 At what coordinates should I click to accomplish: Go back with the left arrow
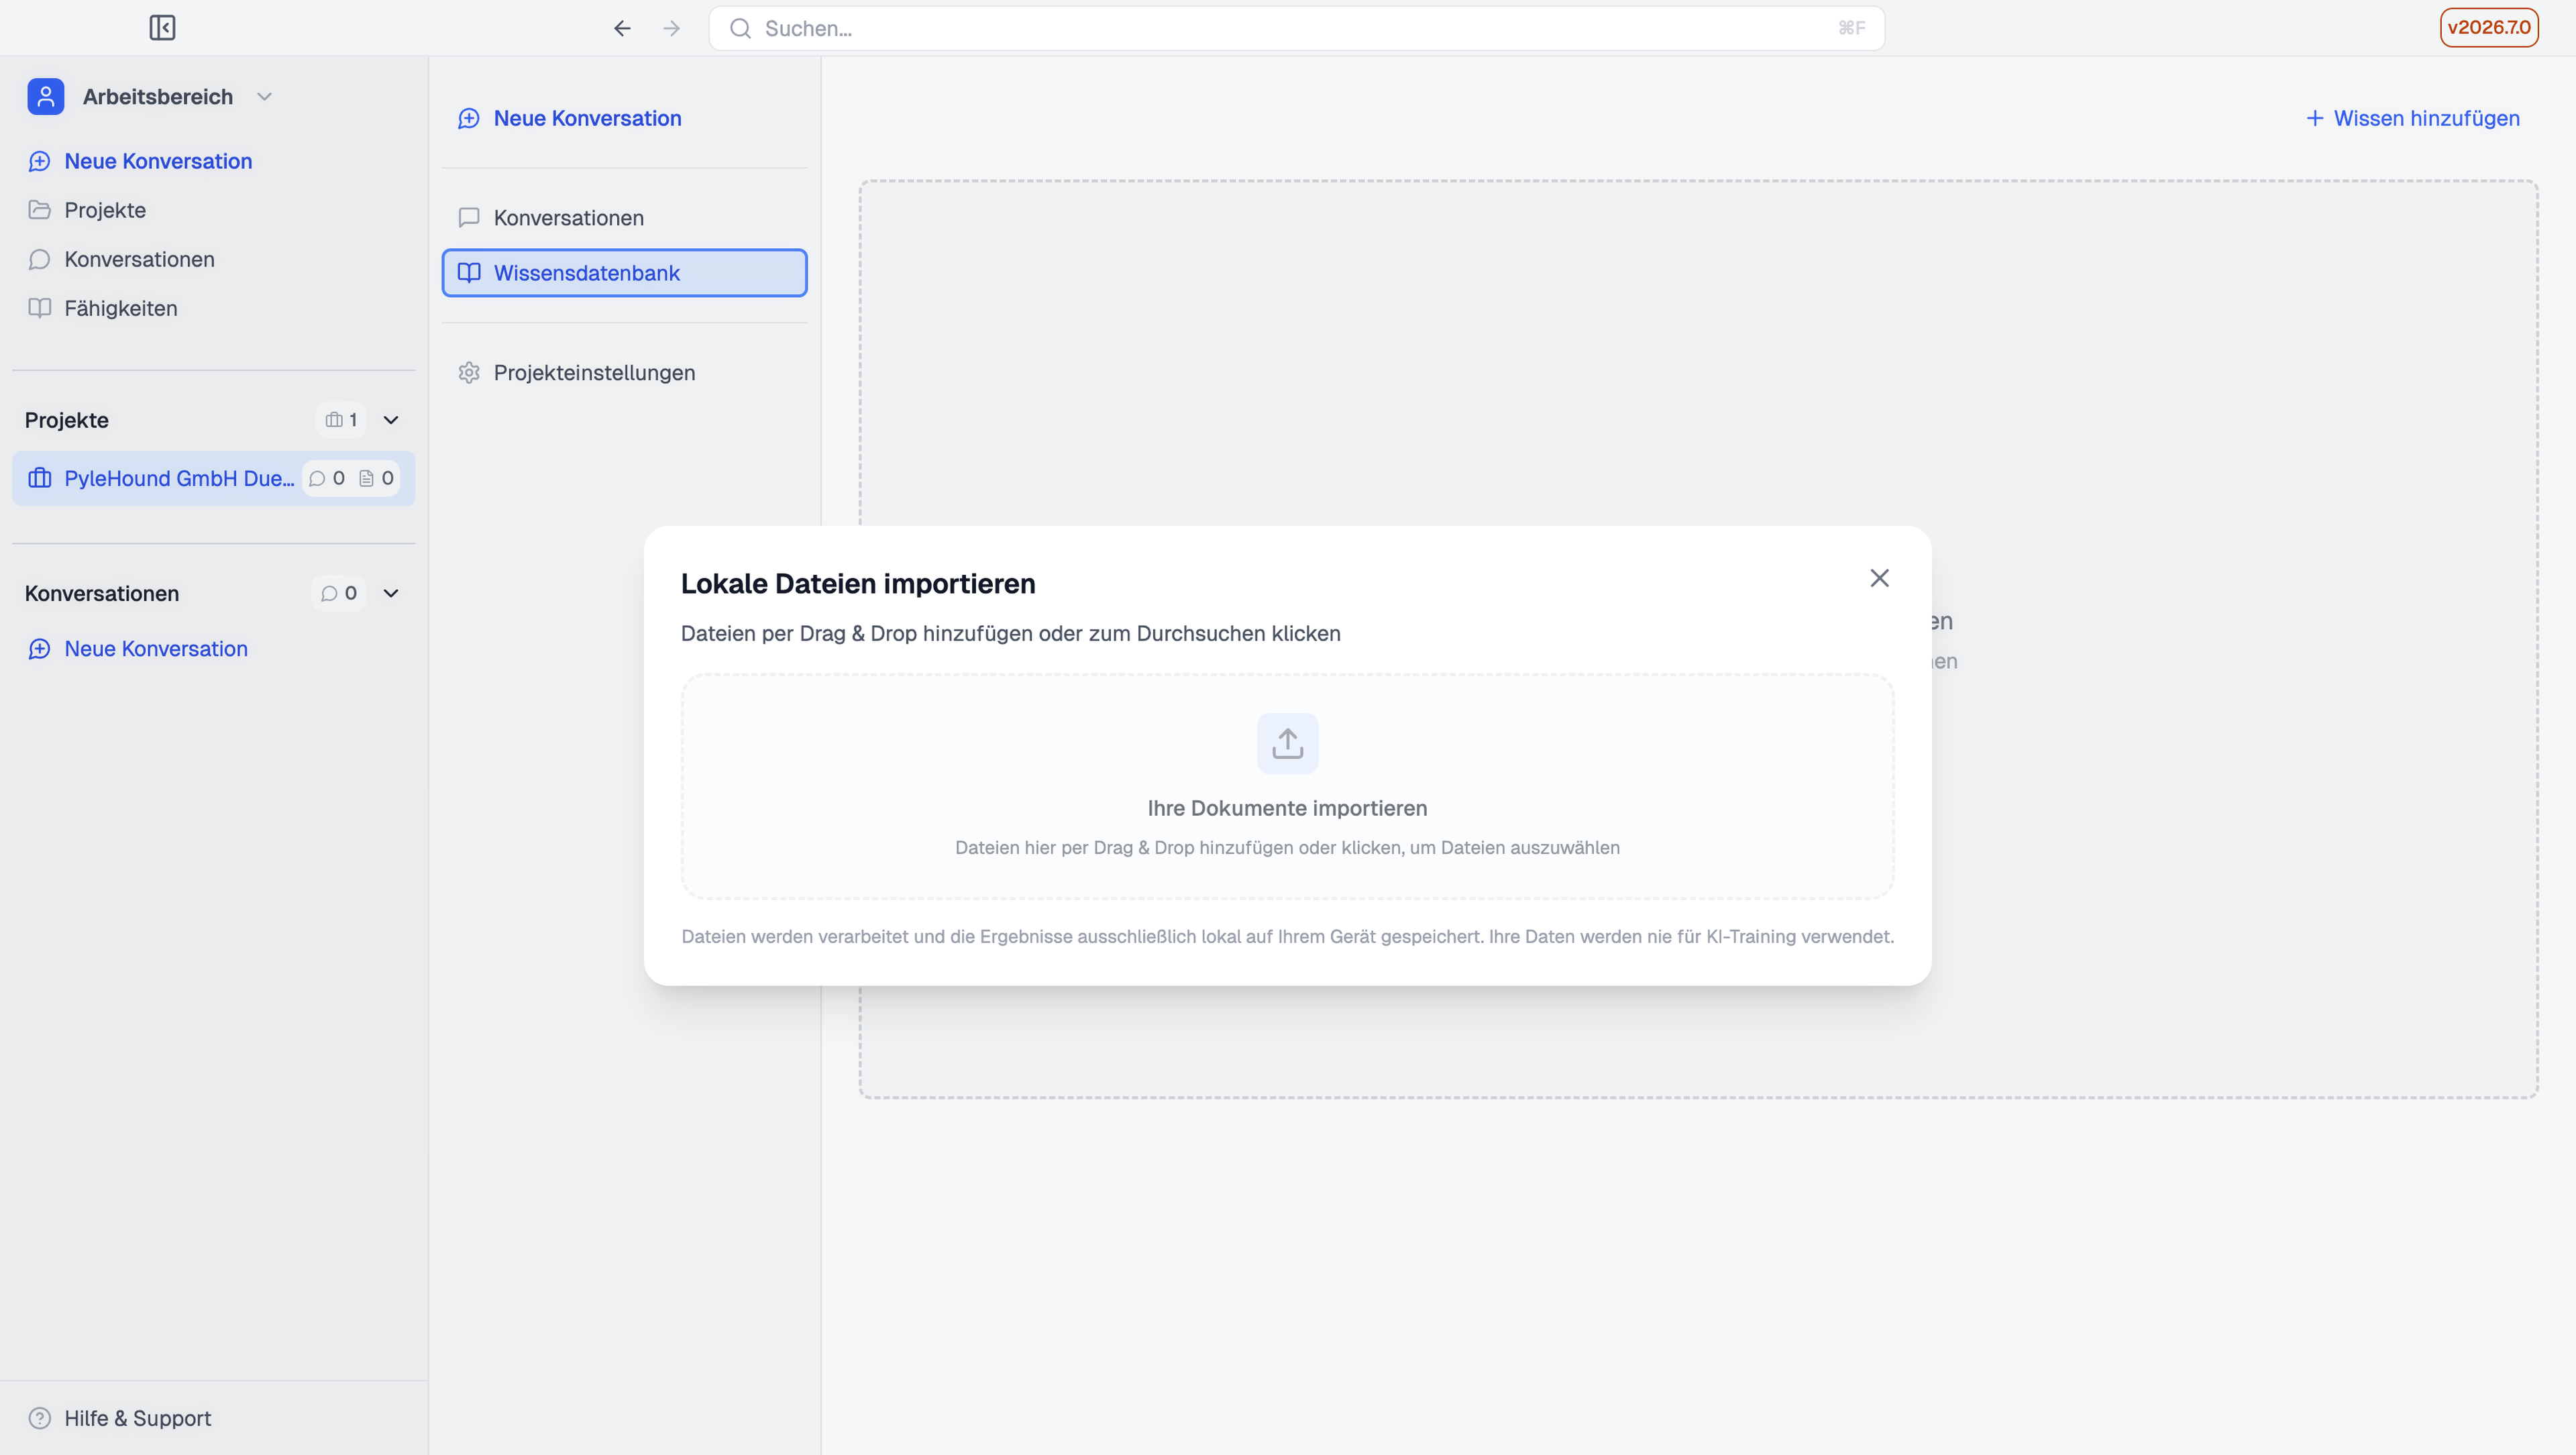pos(622,28)
